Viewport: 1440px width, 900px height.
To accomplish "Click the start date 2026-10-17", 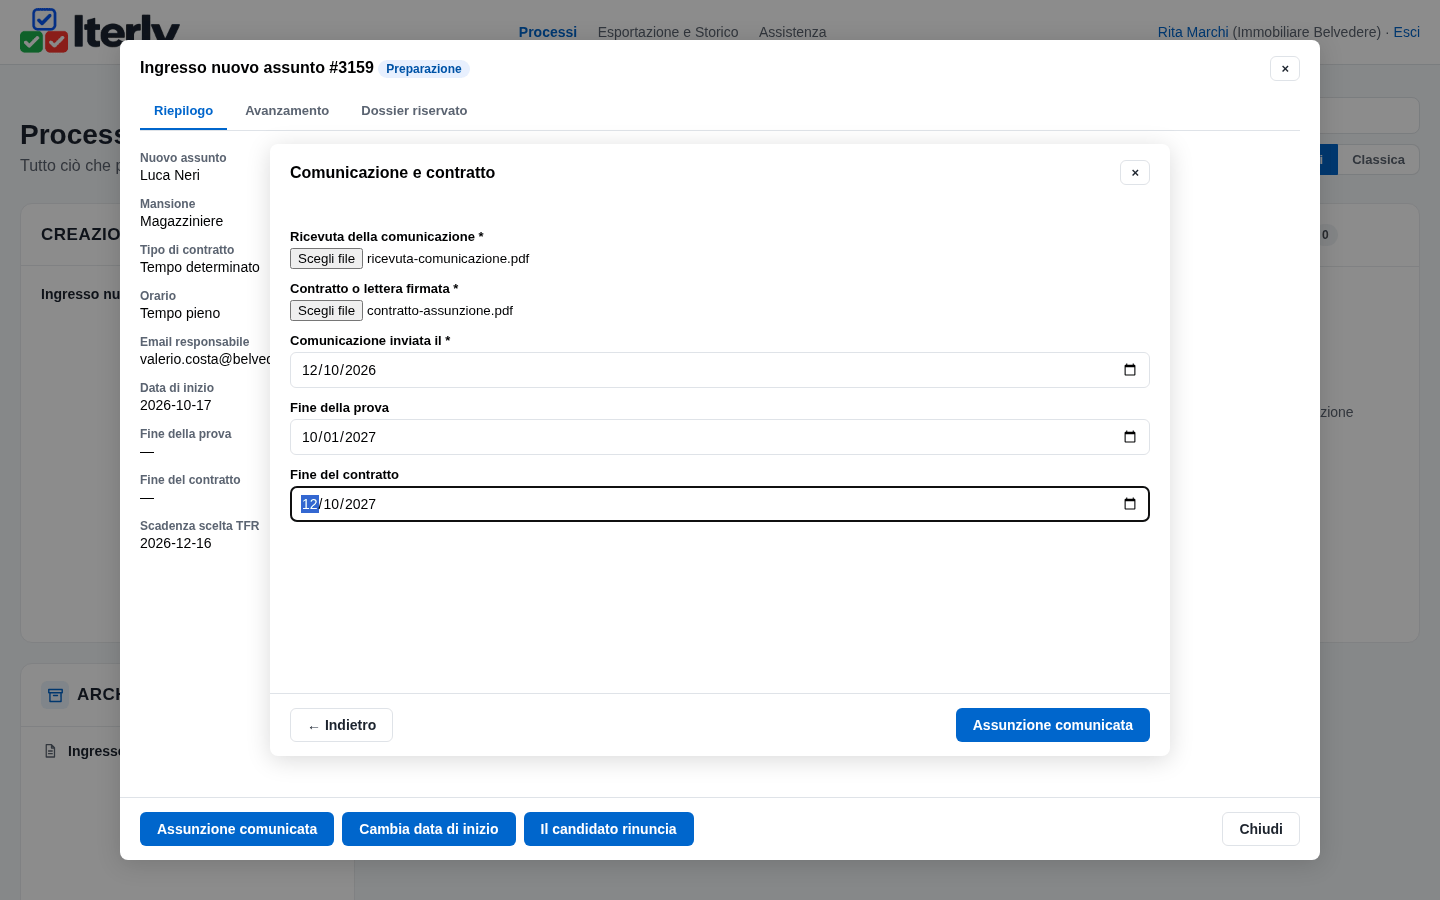I will [x=176, y=405].
